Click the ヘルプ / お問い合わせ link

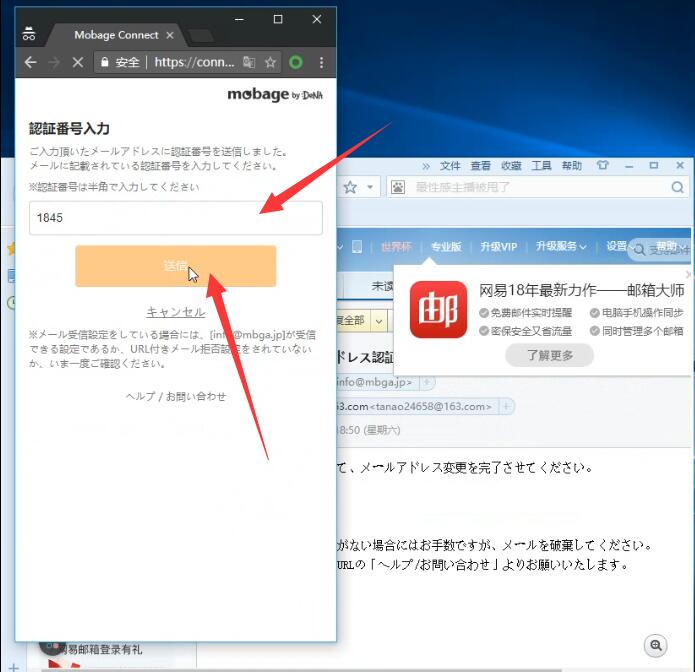[176, 396]
